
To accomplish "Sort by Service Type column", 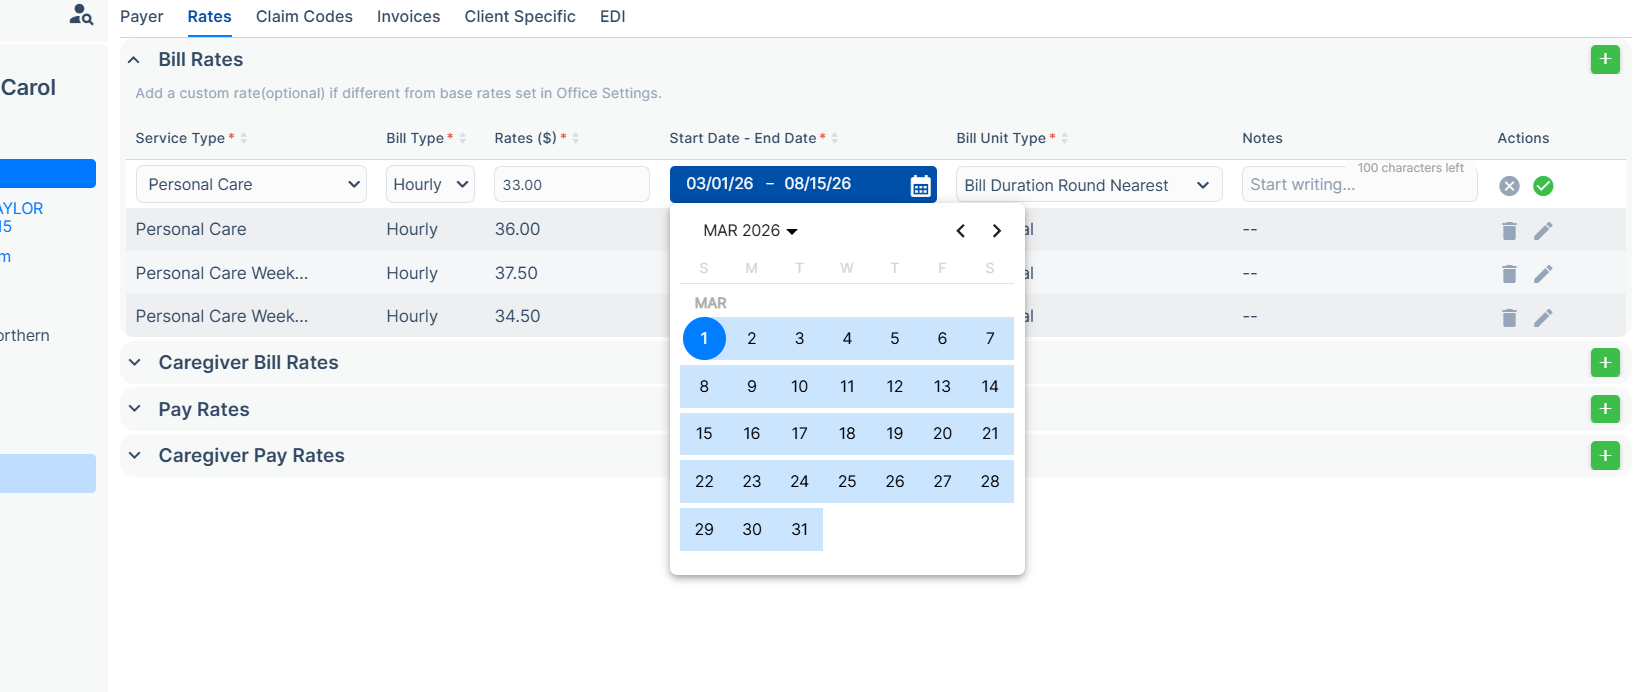I will click(243, 138).
